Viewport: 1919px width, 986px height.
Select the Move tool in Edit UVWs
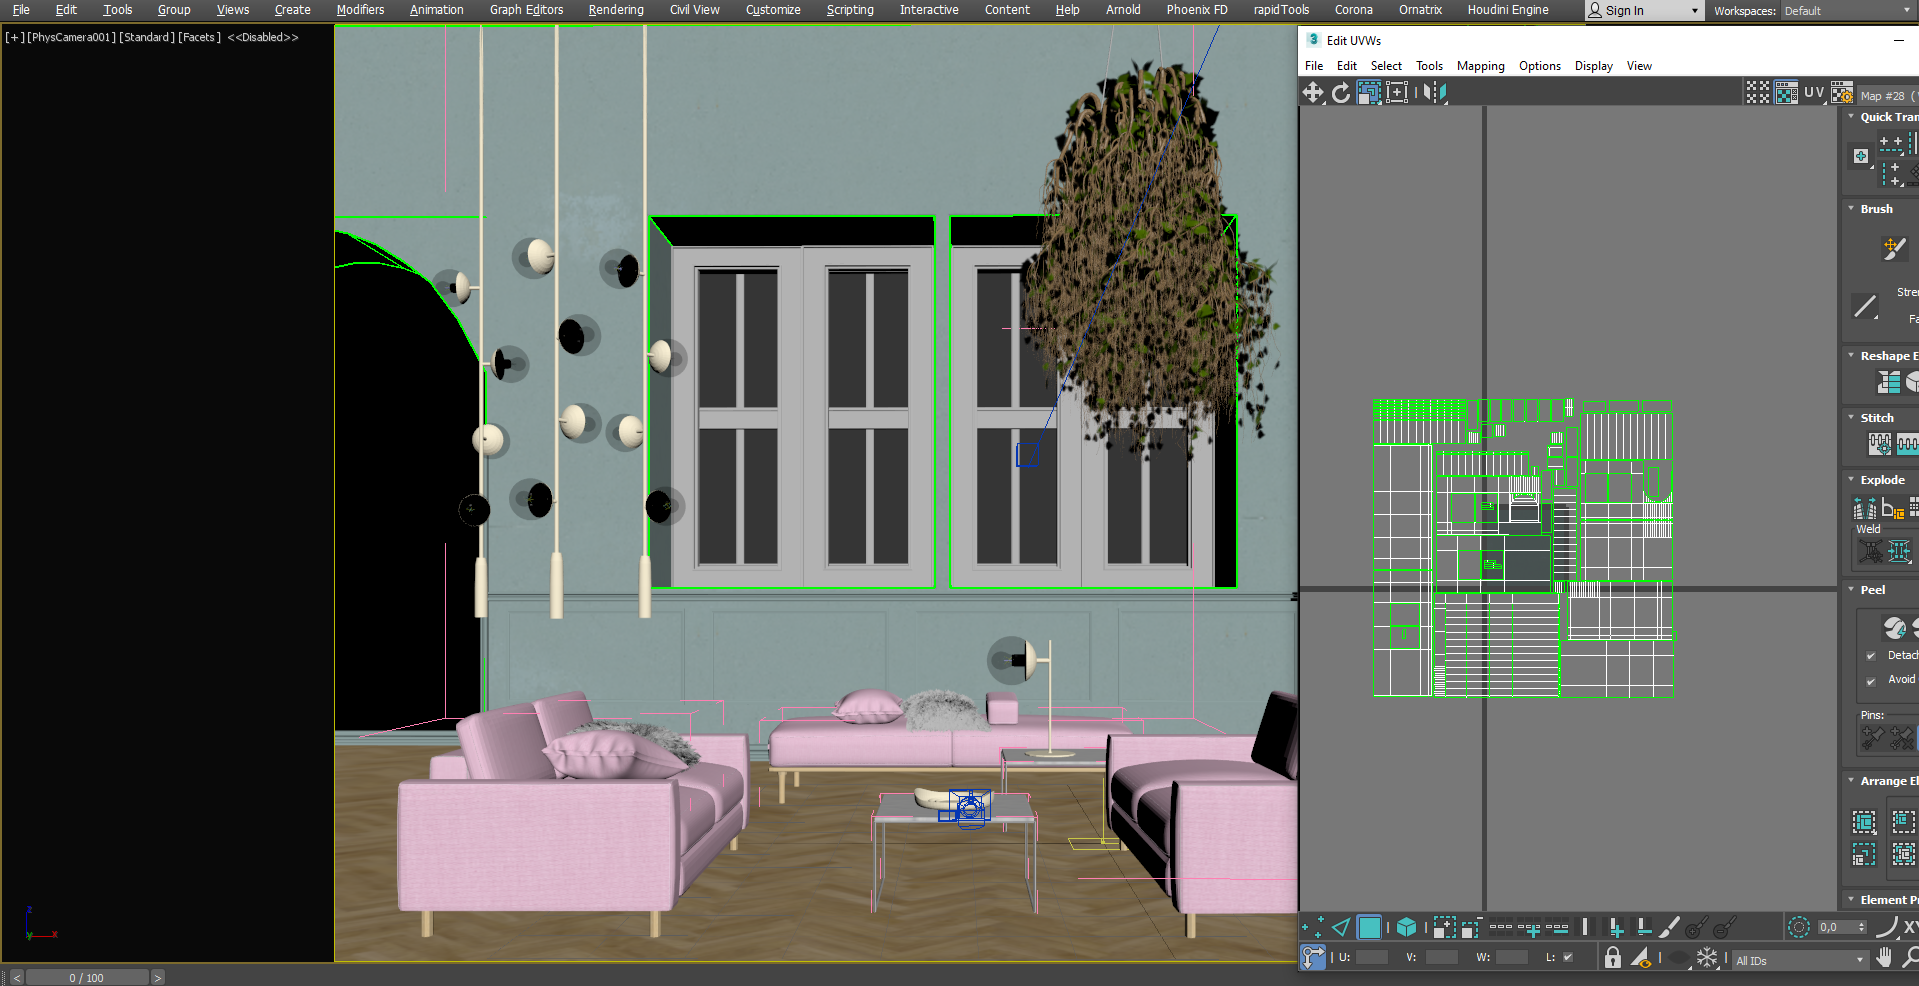point(1312,93)
